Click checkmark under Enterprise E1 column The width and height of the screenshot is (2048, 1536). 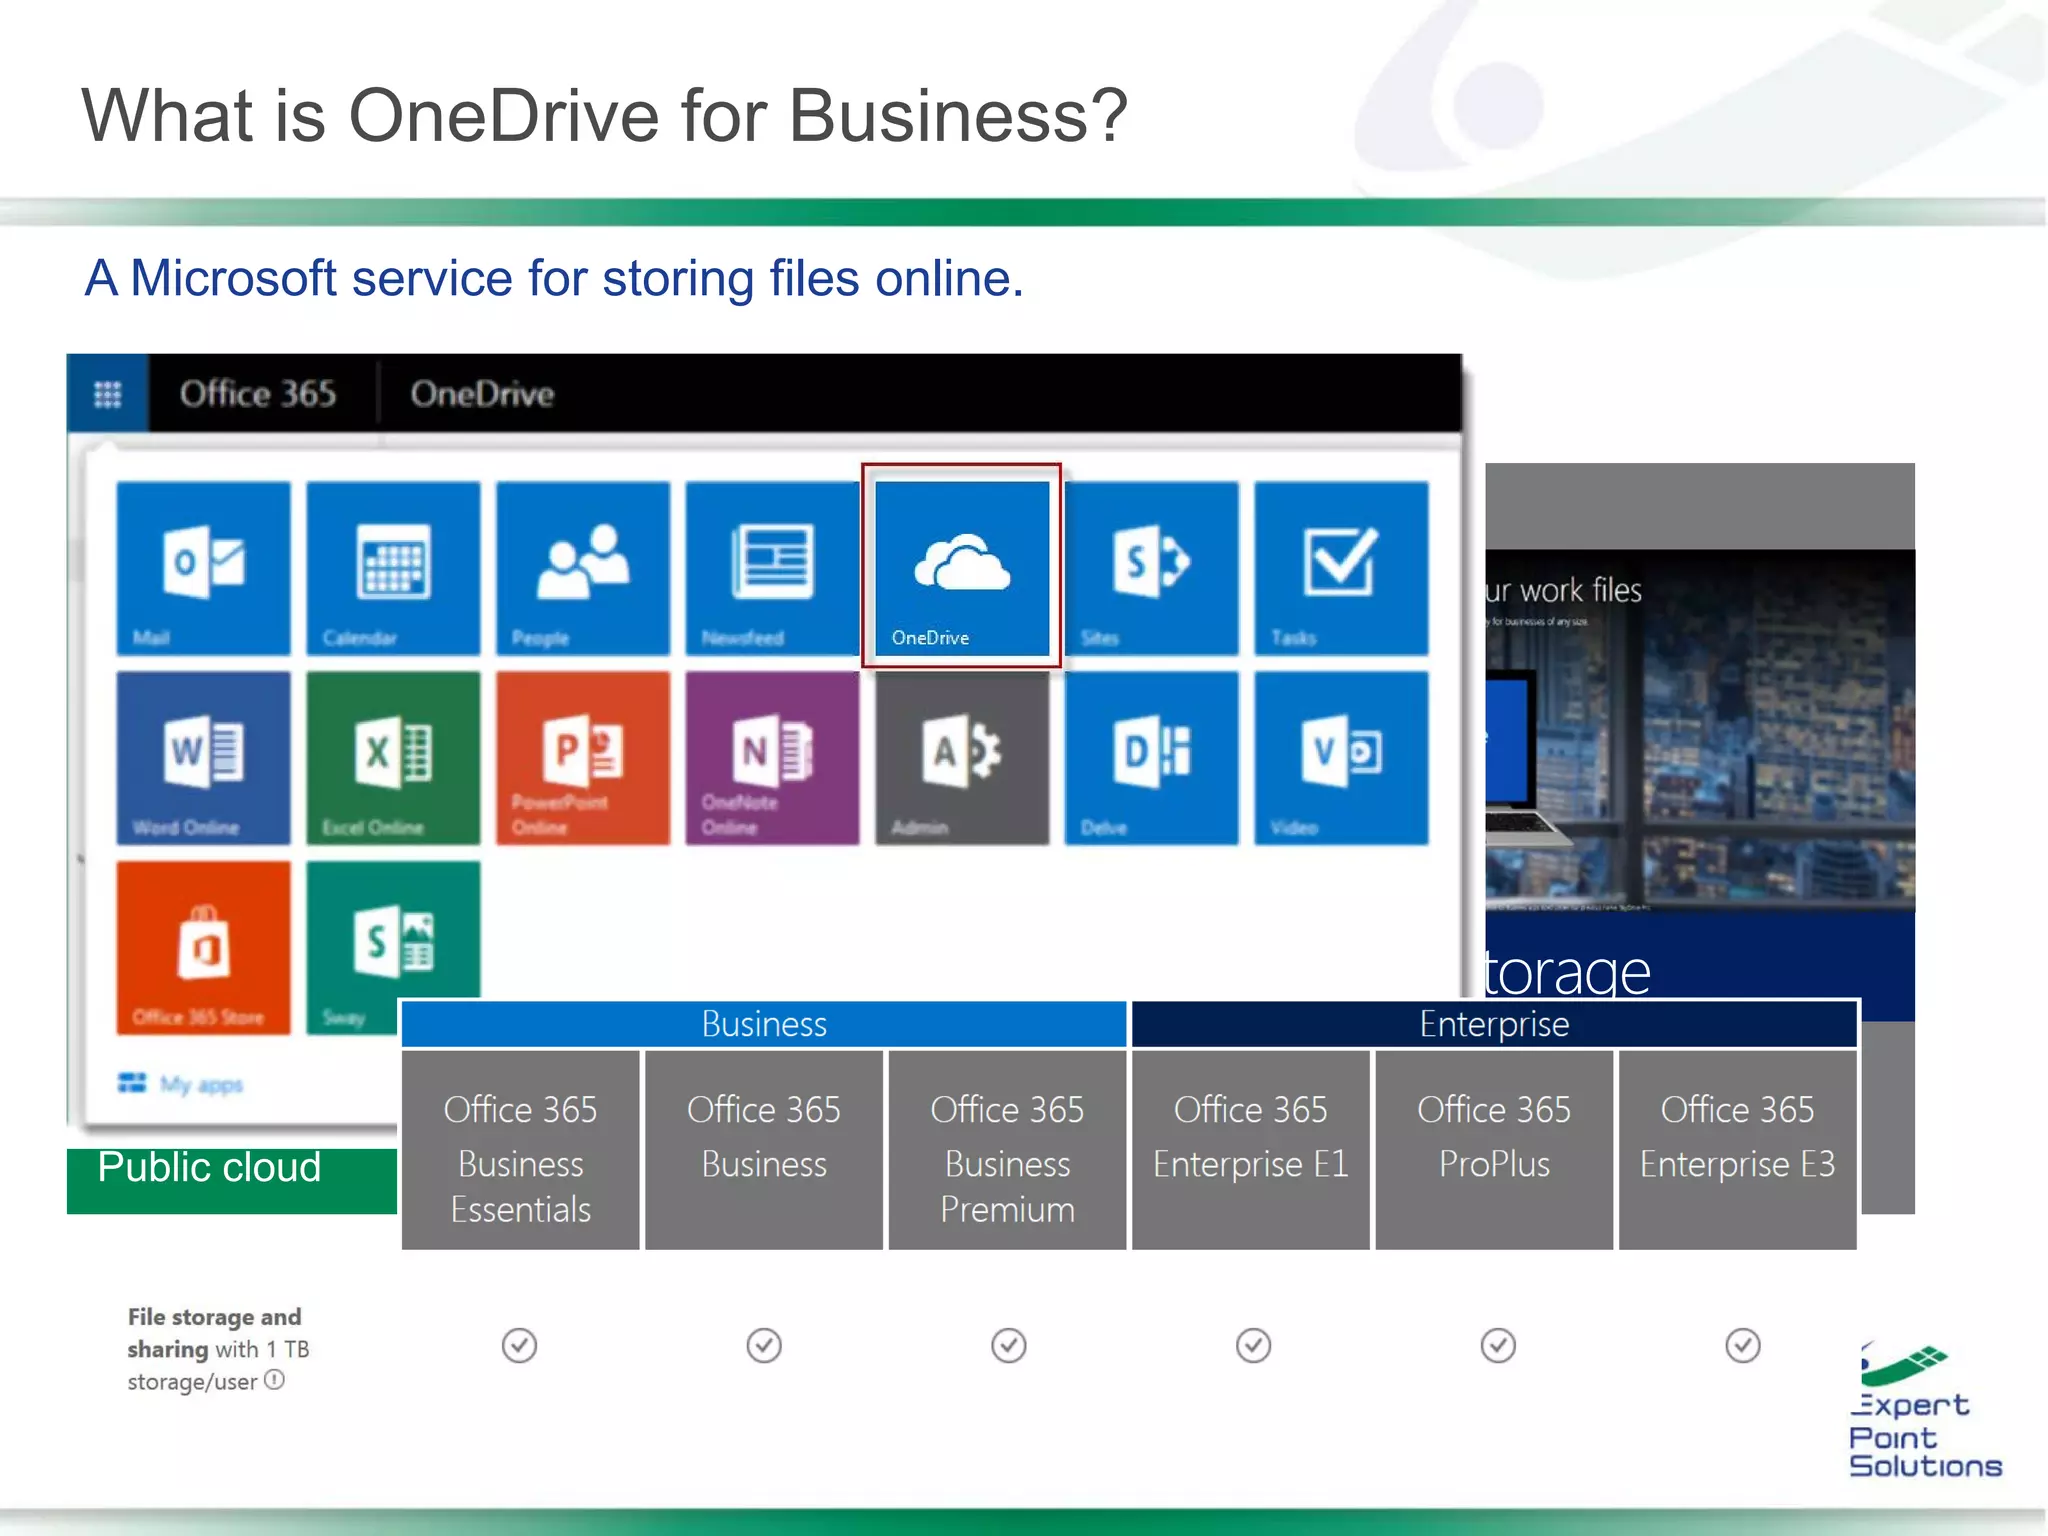[1253, 1346]
